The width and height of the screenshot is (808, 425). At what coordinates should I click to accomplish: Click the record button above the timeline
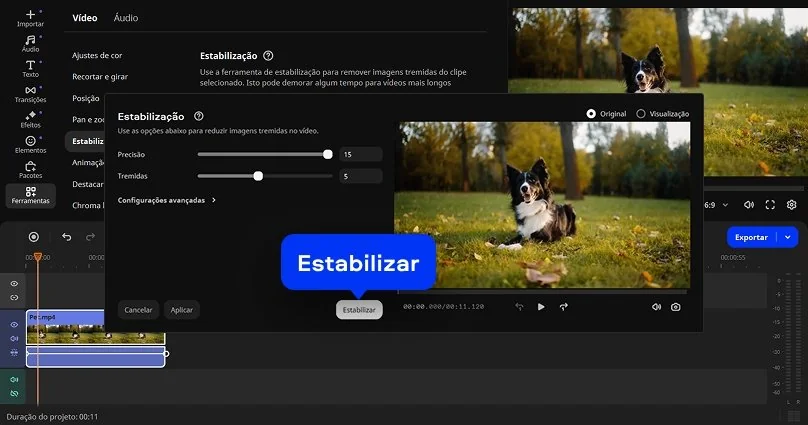(34, 237)
